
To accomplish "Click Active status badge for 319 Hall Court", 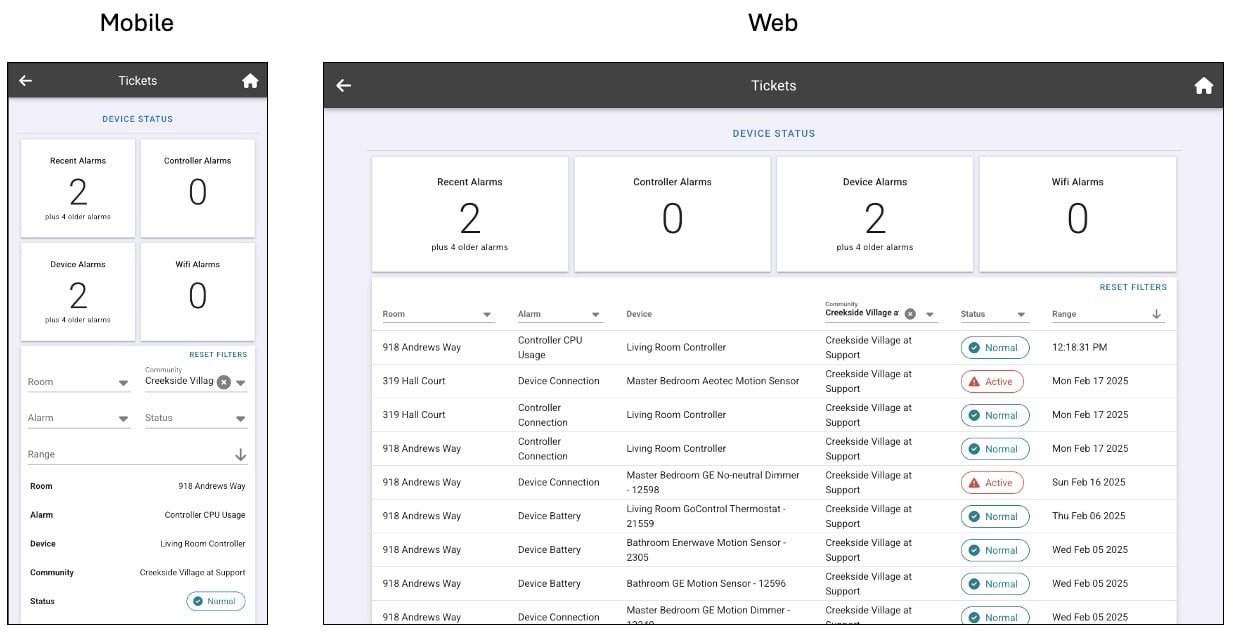I will tap(992, 382).
